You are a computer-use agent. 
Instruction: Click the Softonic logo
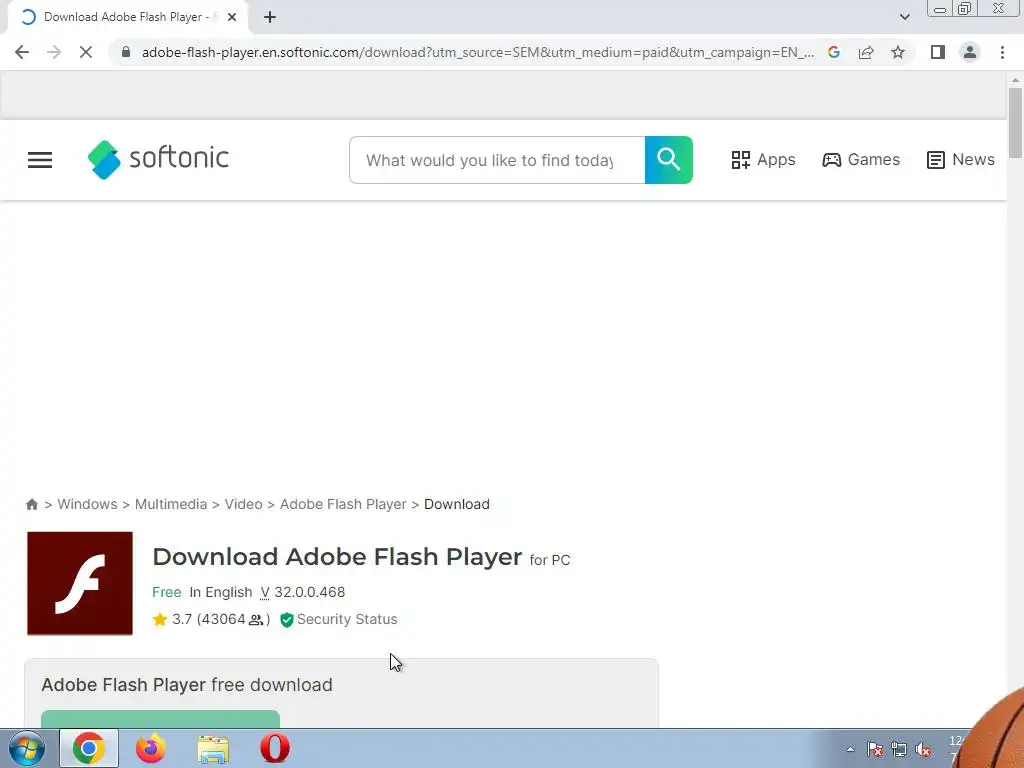158,159
